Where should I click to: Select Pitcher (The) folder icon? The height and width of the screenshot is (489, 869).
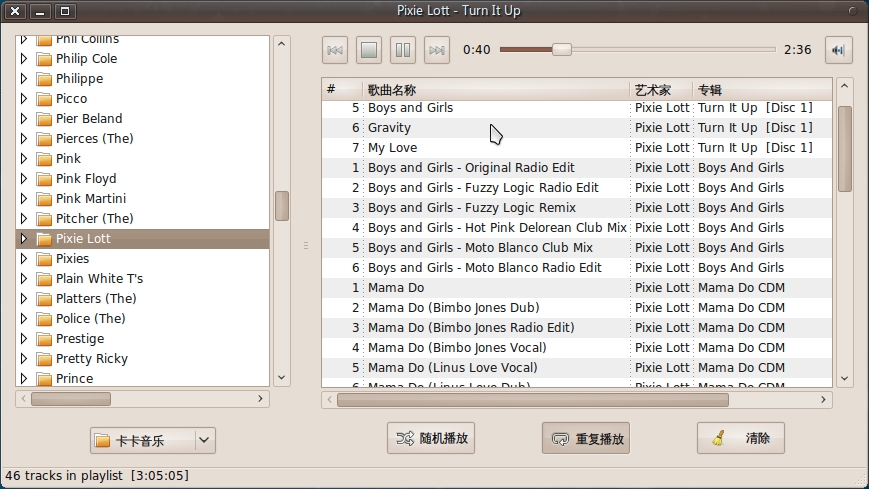point(44,218)
